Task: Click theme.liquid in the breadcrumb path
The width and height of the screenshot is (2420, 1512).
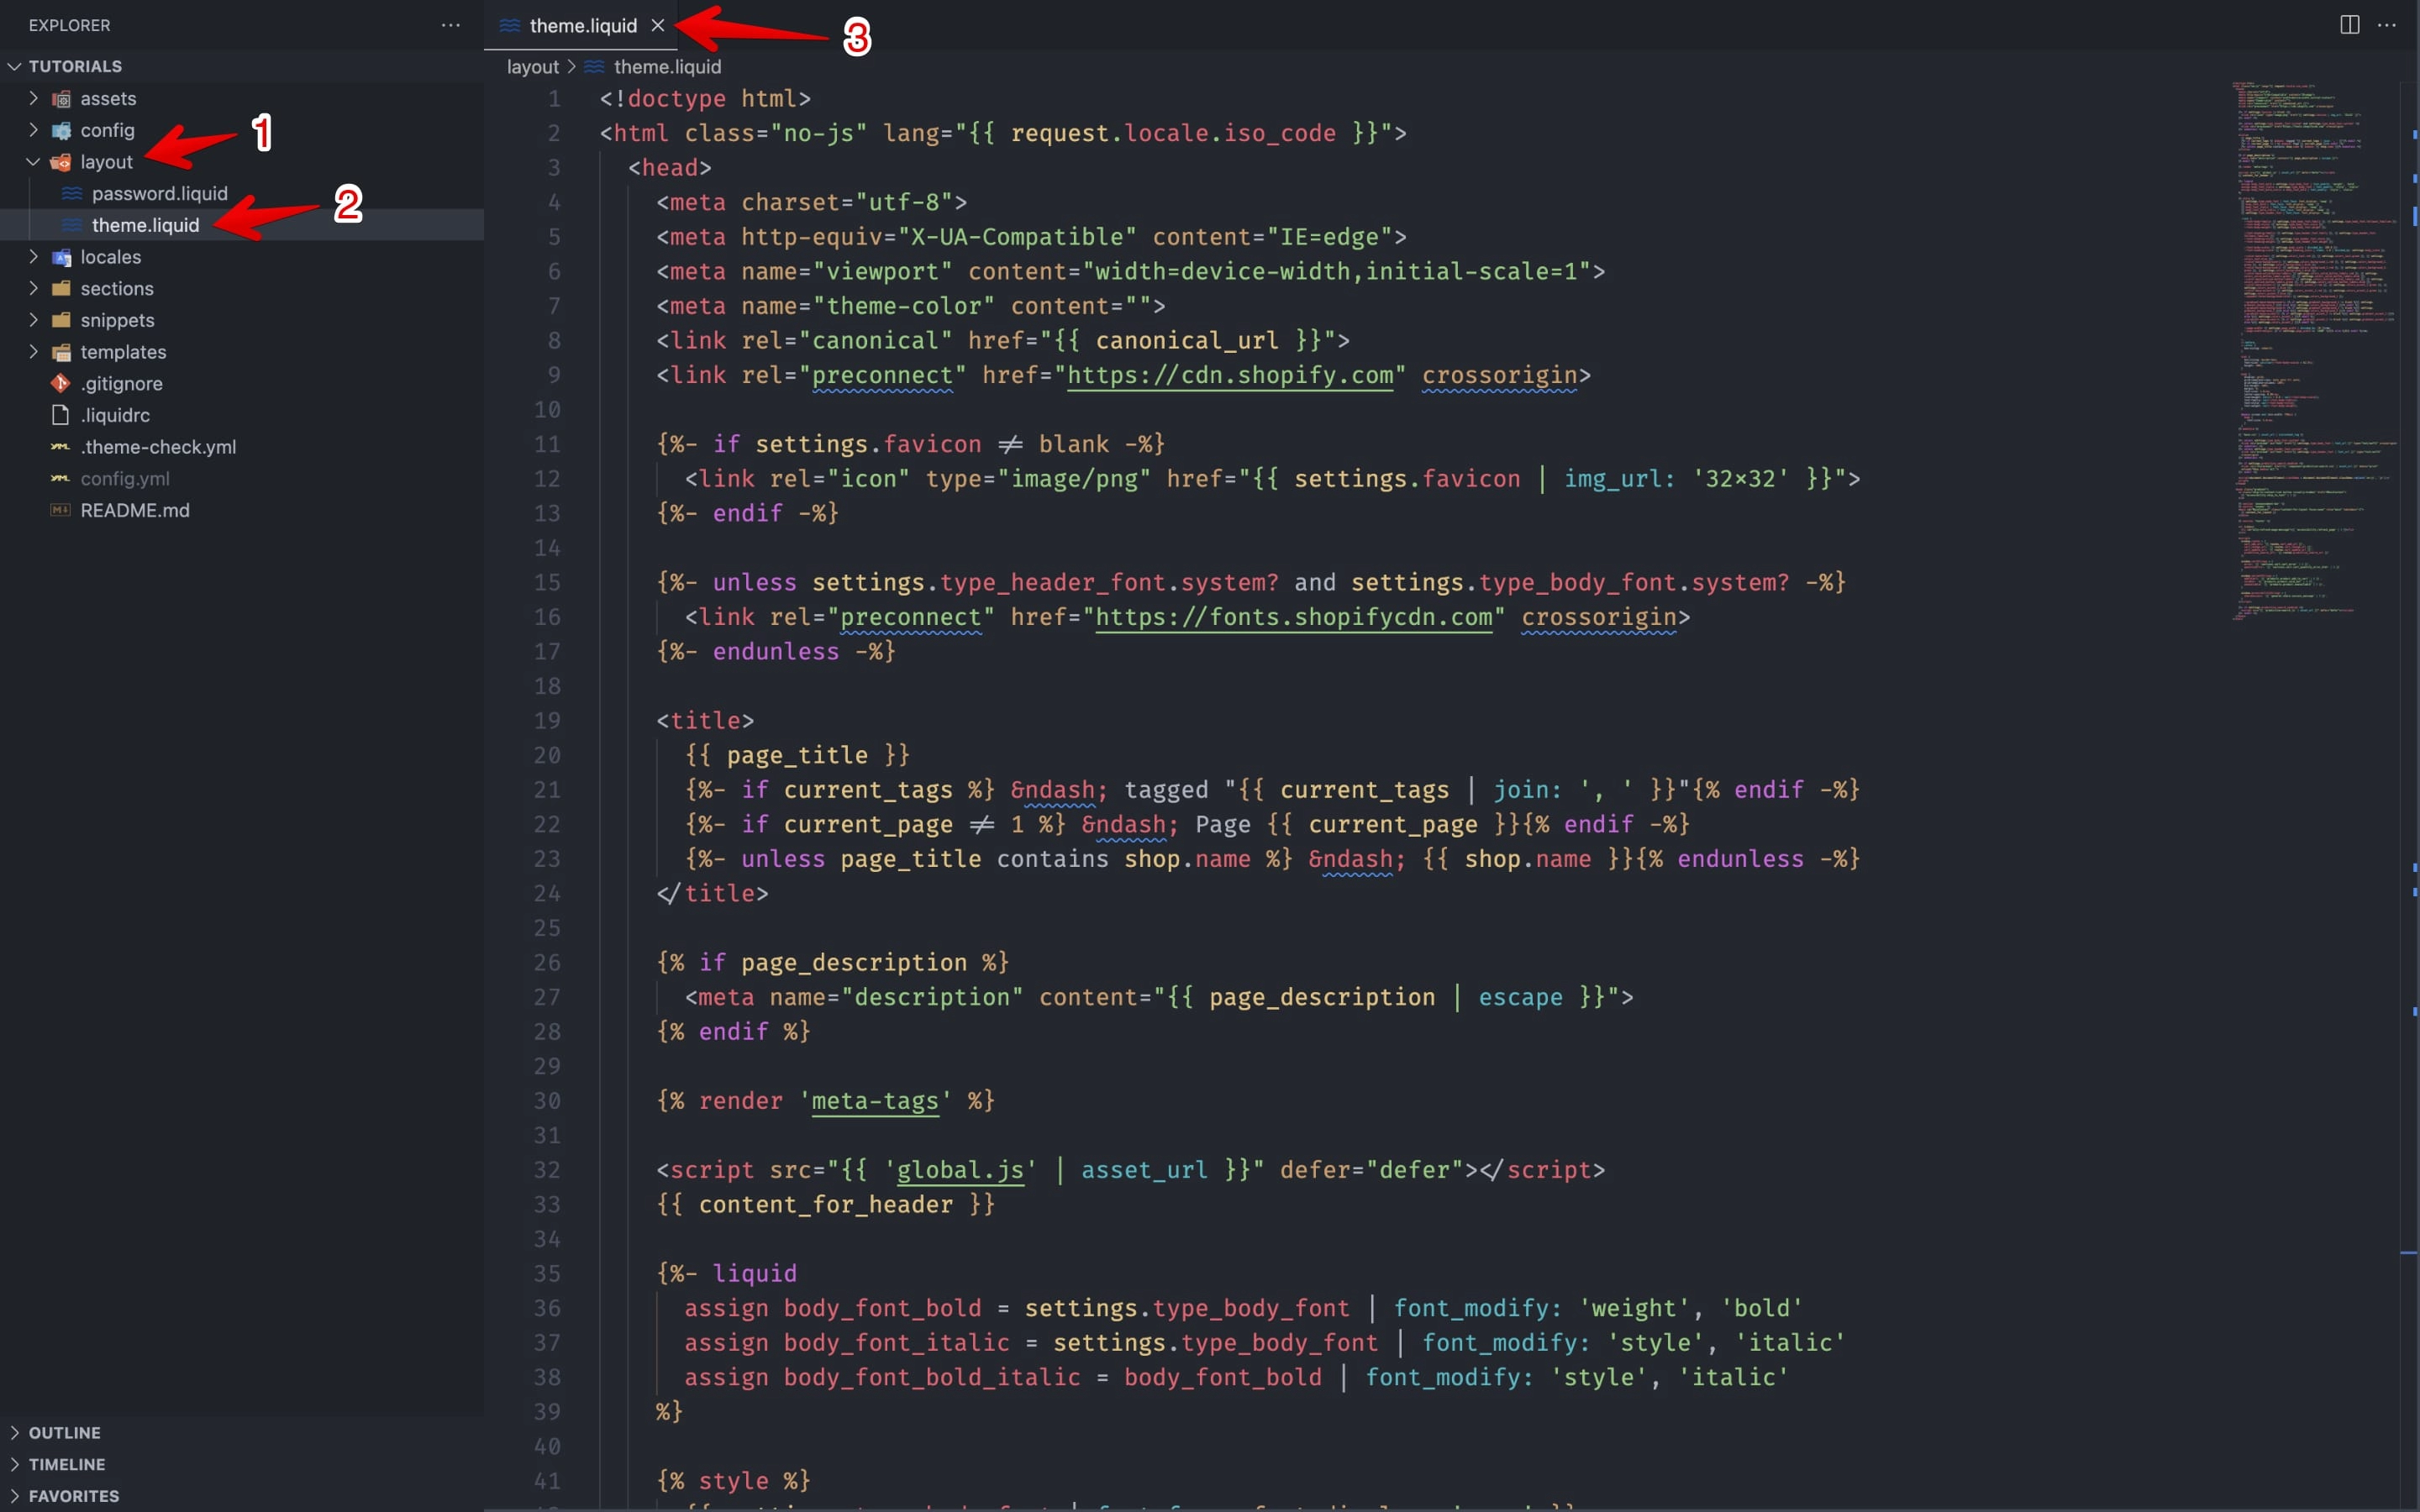Action: [667, 66]
